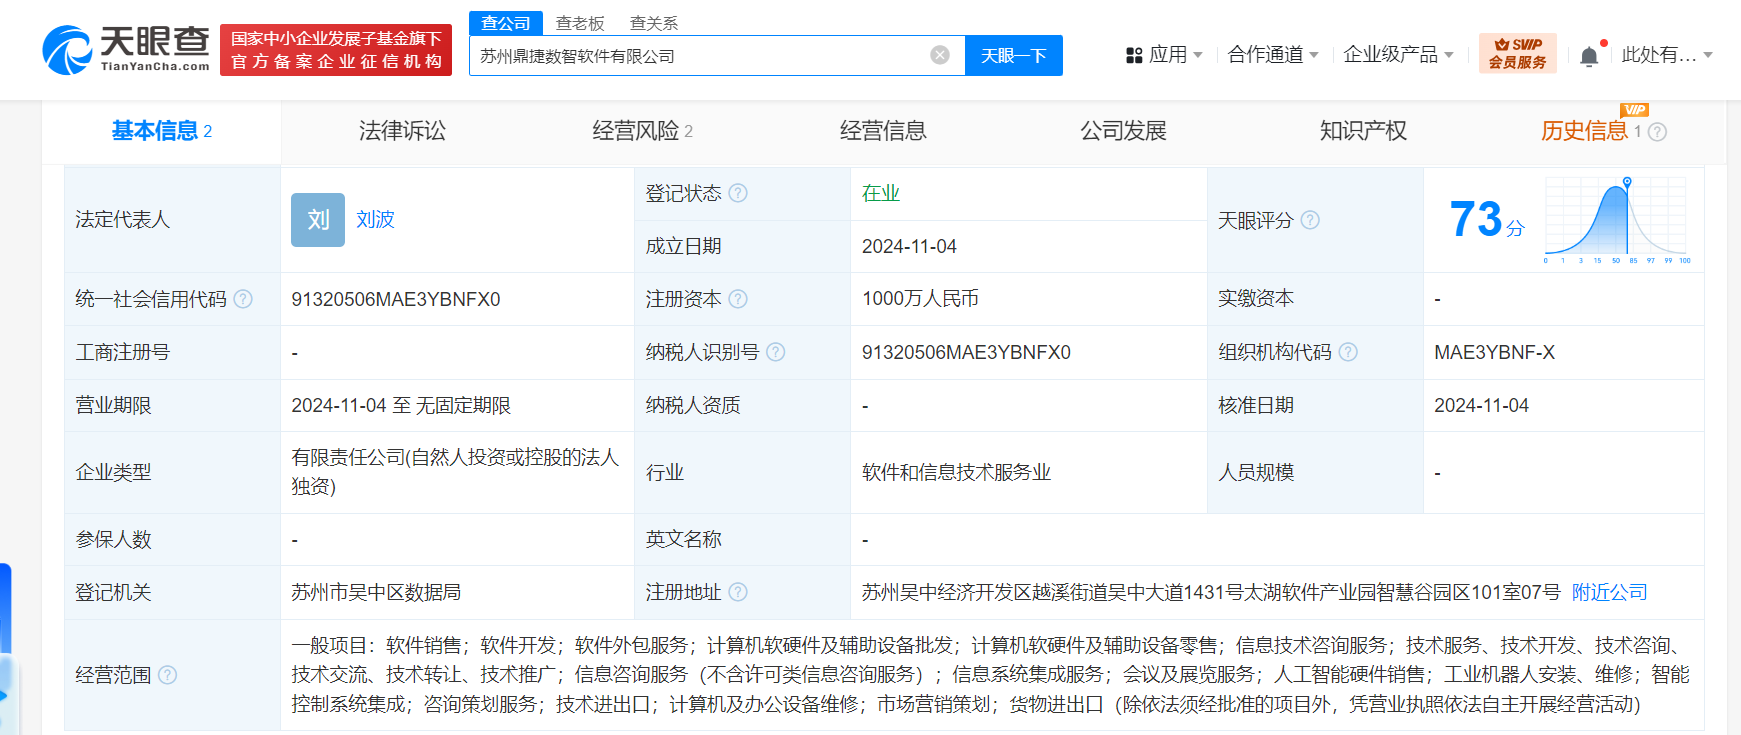Click the question icon next to 注册资本
The height and width of the screenshot is (735, 1741).
point(738,299)
